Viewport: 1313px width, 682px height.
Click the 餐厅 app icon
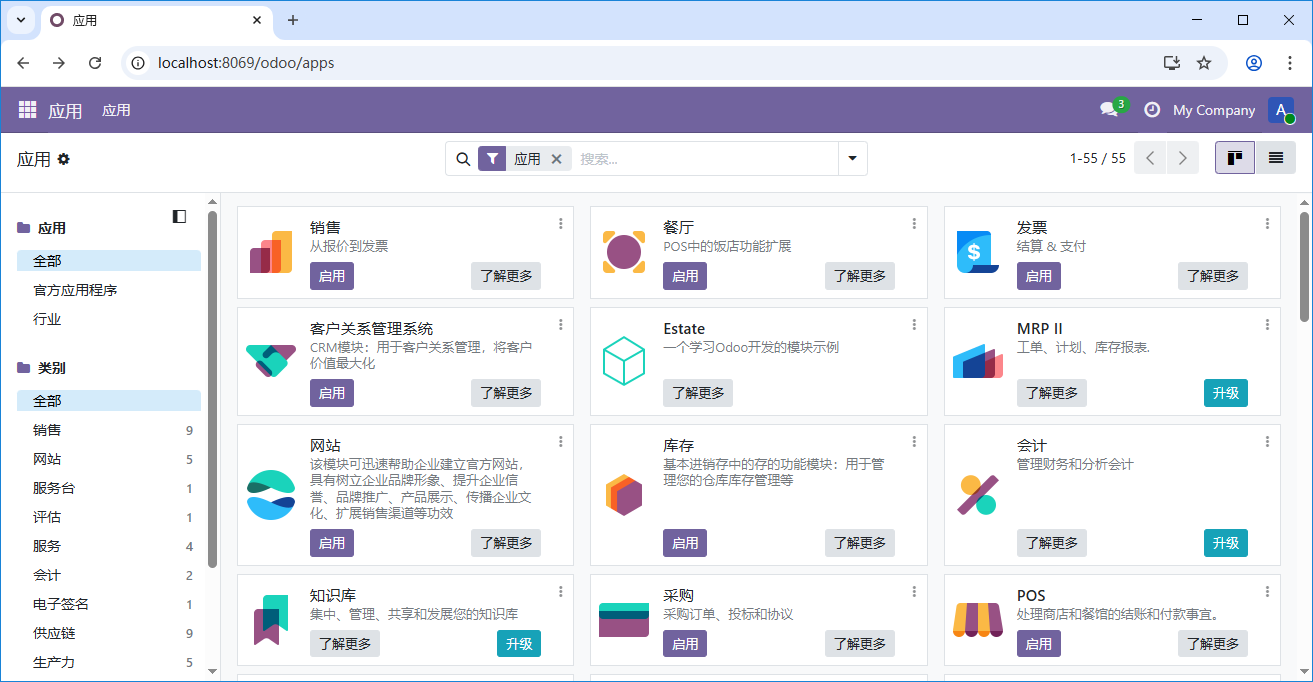(x=624, y=252)
